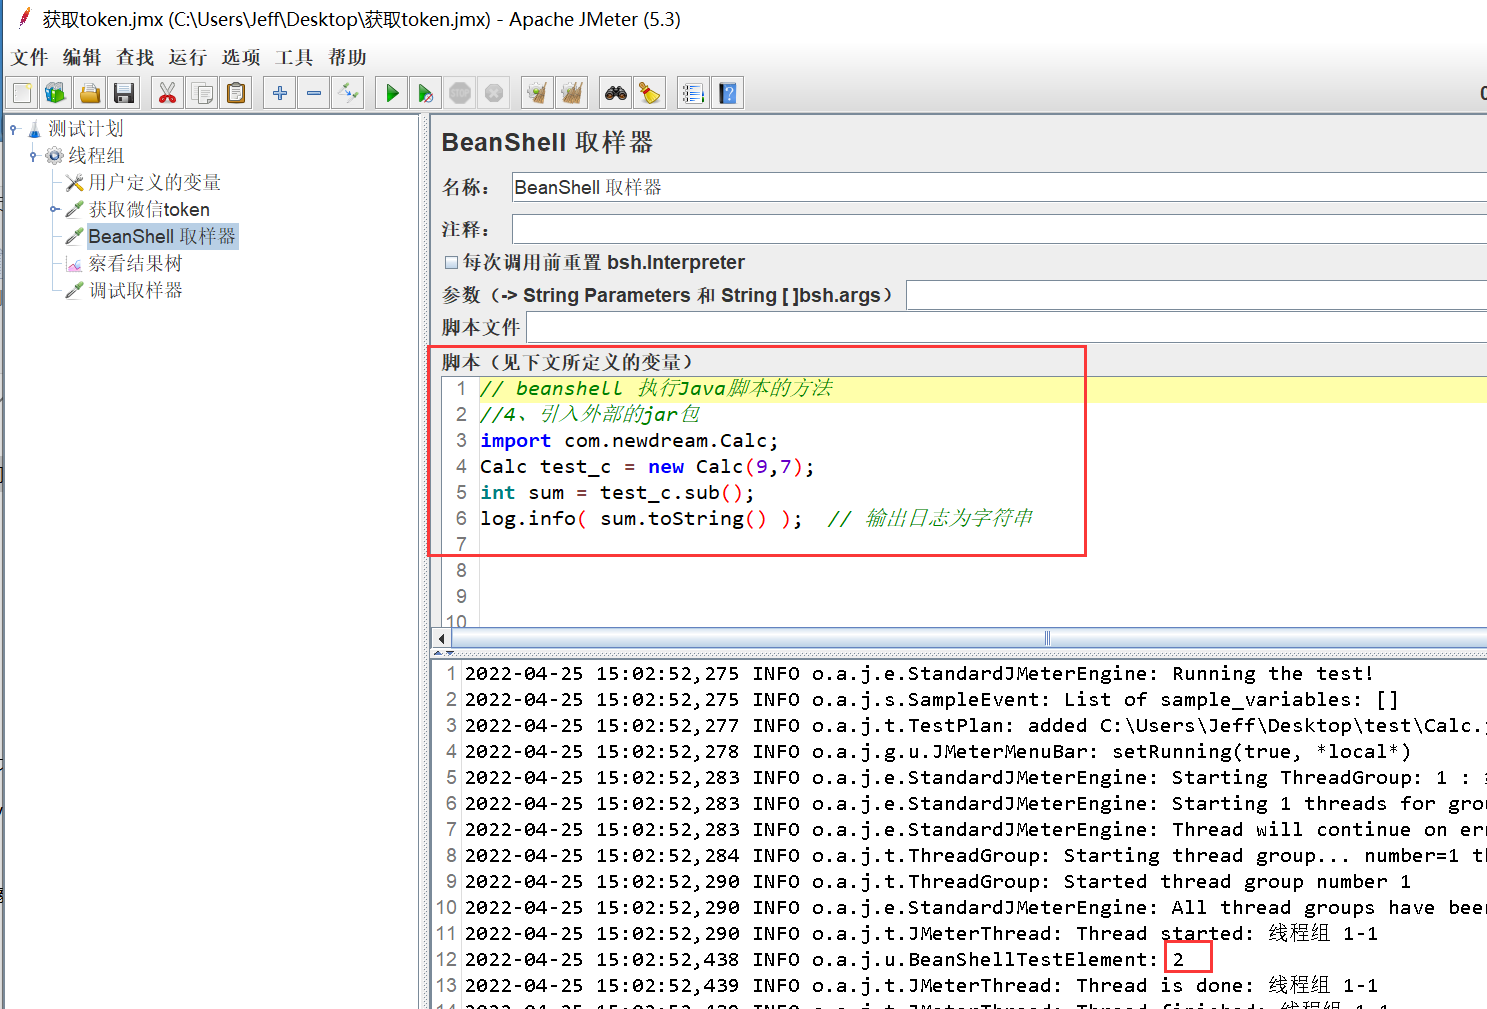Open the Templates toolbar icon
The width and height of the screenshot is (1487, 1009).
click(x=55, y=93)
